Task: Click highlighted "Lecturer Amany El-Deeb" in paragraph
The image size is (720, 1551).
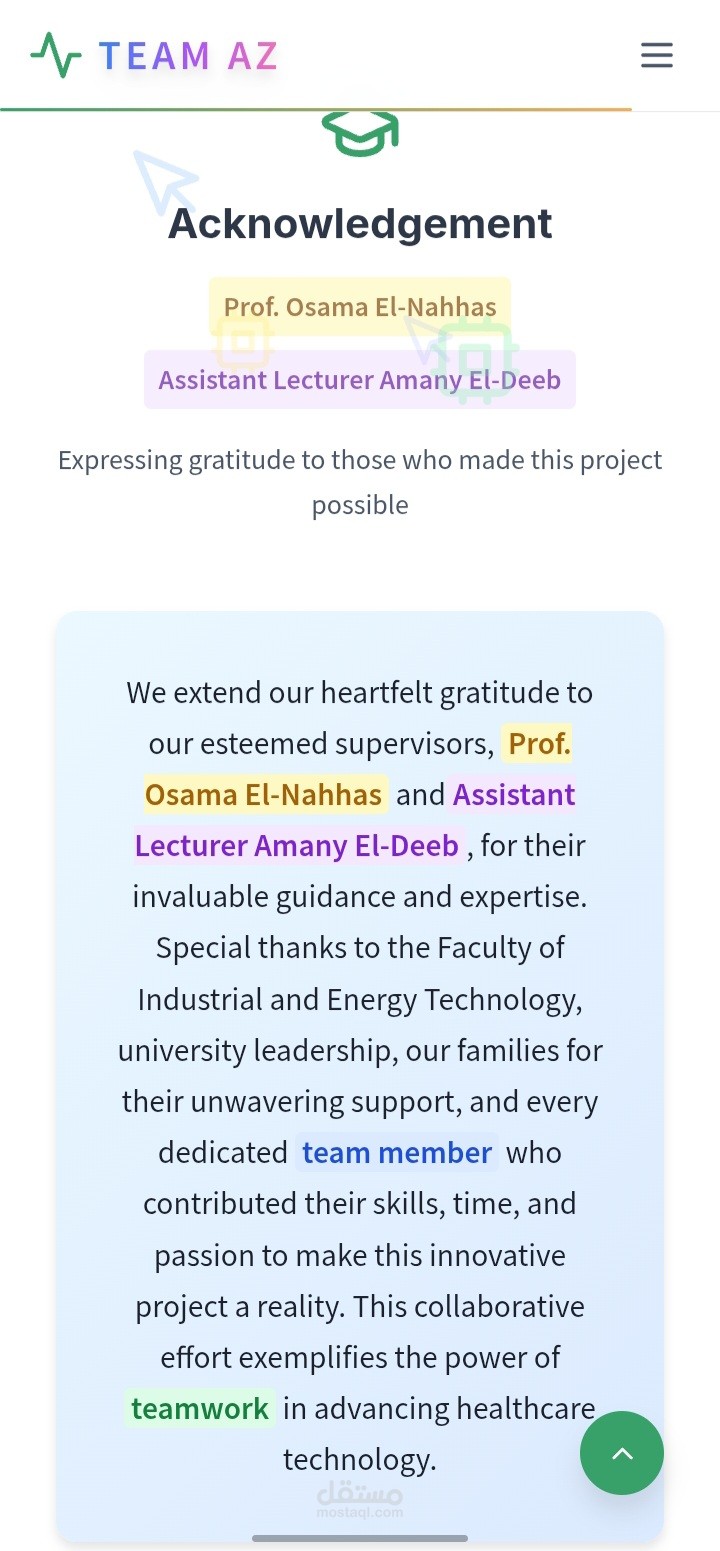Action: (x=297, y=846)
